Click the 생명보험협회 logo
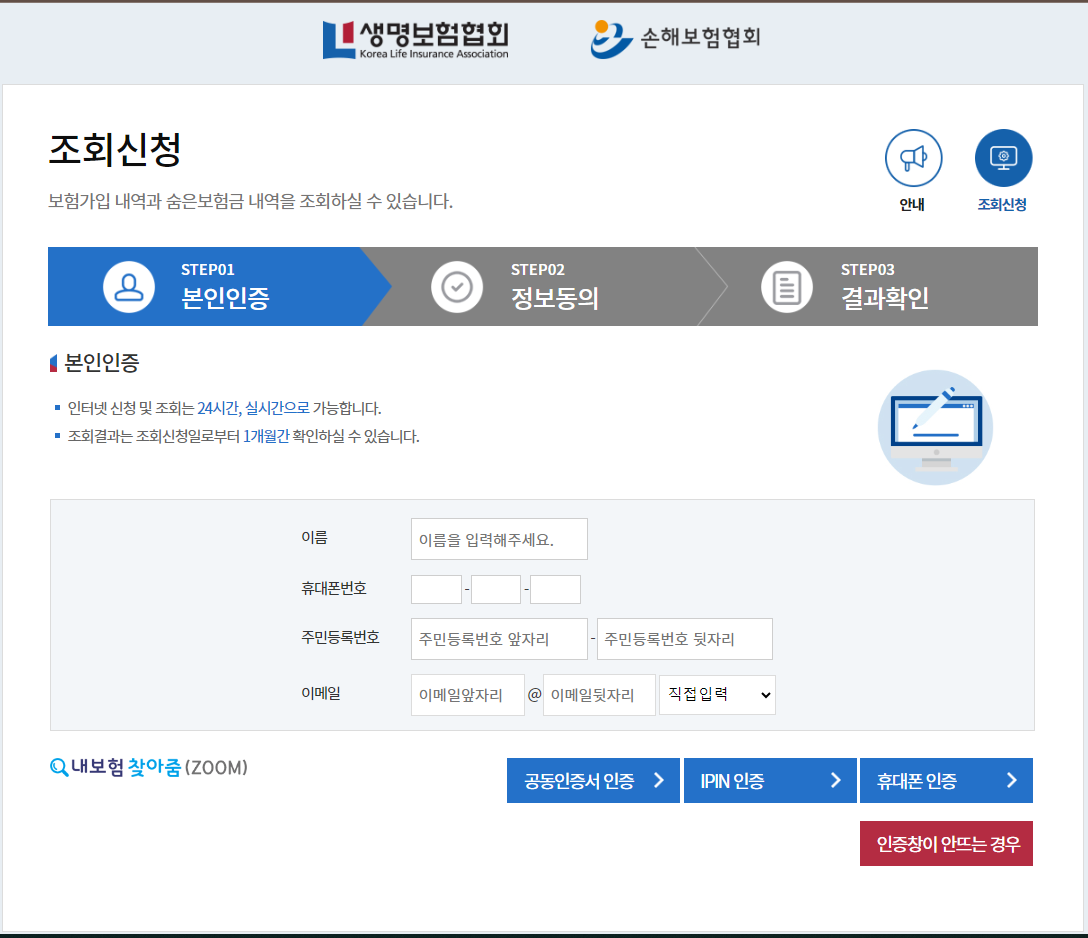This screenshot has width=1088, height=938. tap(415, 41)
